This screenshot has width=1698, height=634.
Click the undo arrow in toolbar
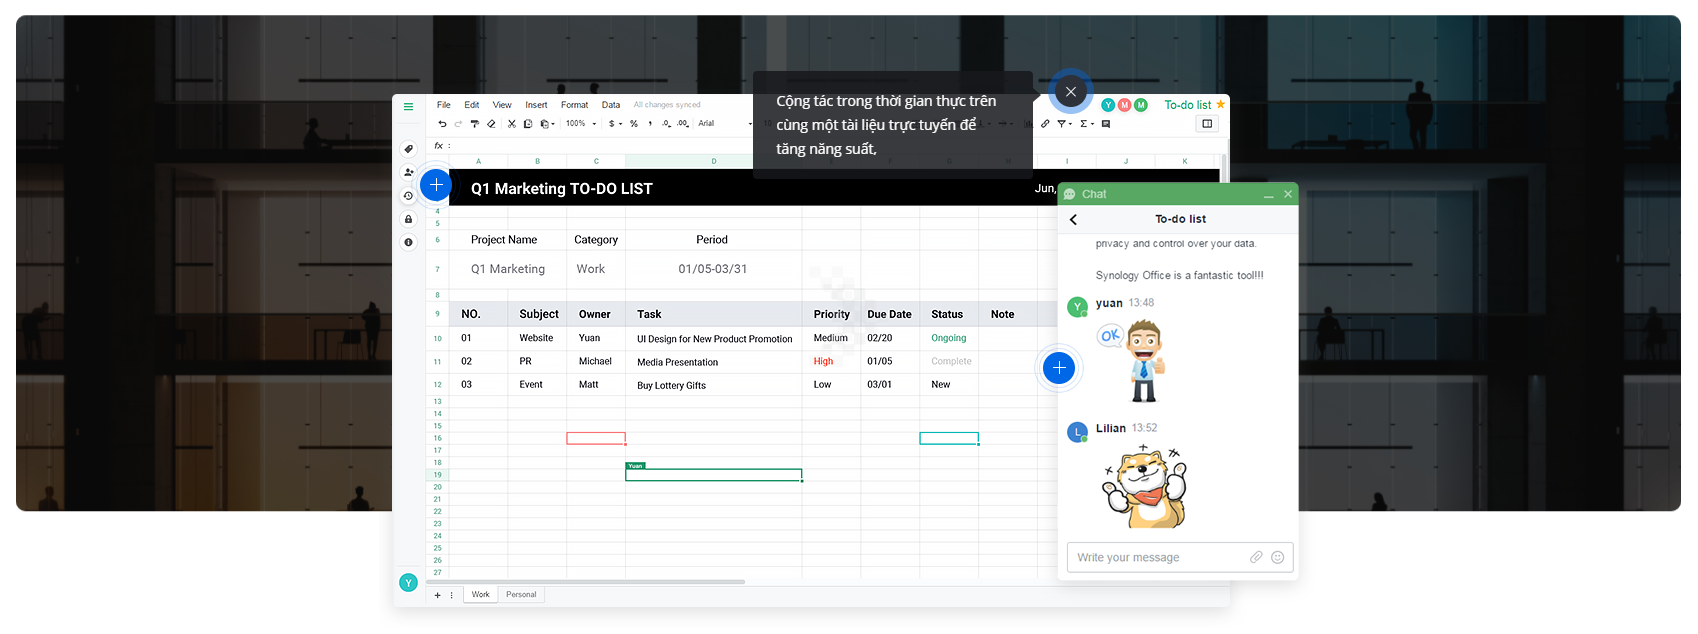click(442, 124)
